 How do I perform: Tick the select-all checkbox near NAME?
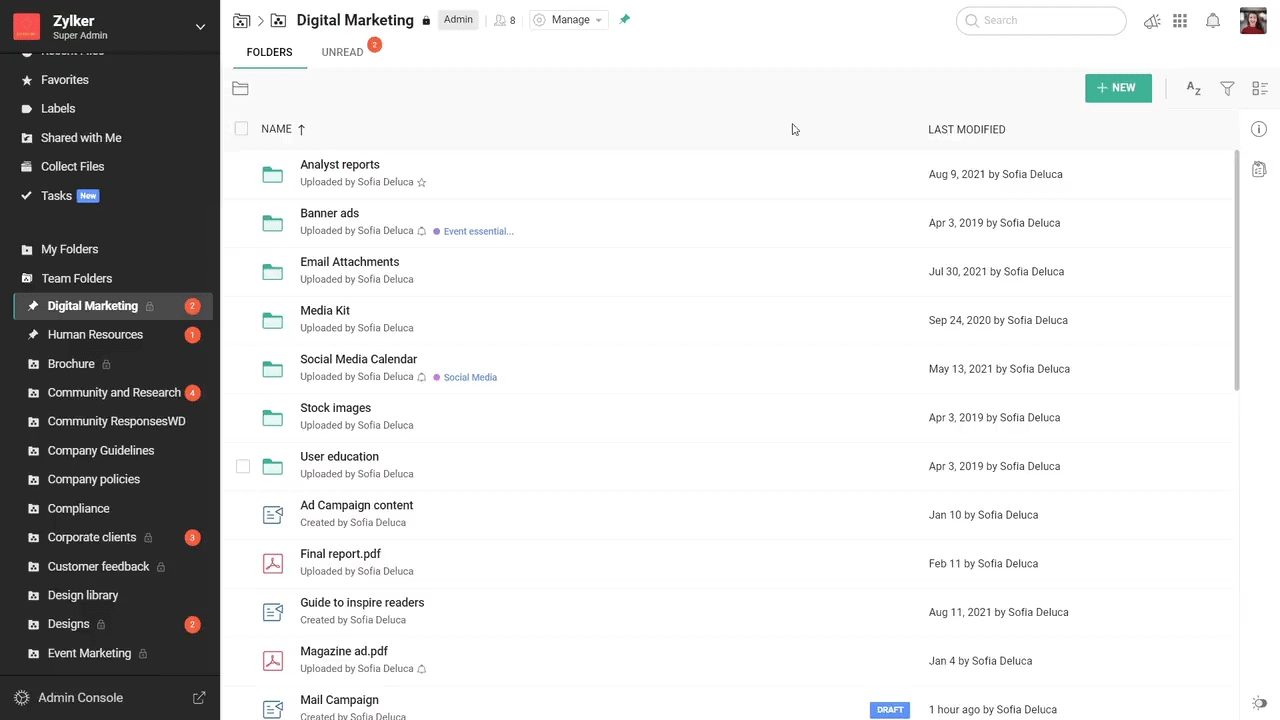point(241,128)
